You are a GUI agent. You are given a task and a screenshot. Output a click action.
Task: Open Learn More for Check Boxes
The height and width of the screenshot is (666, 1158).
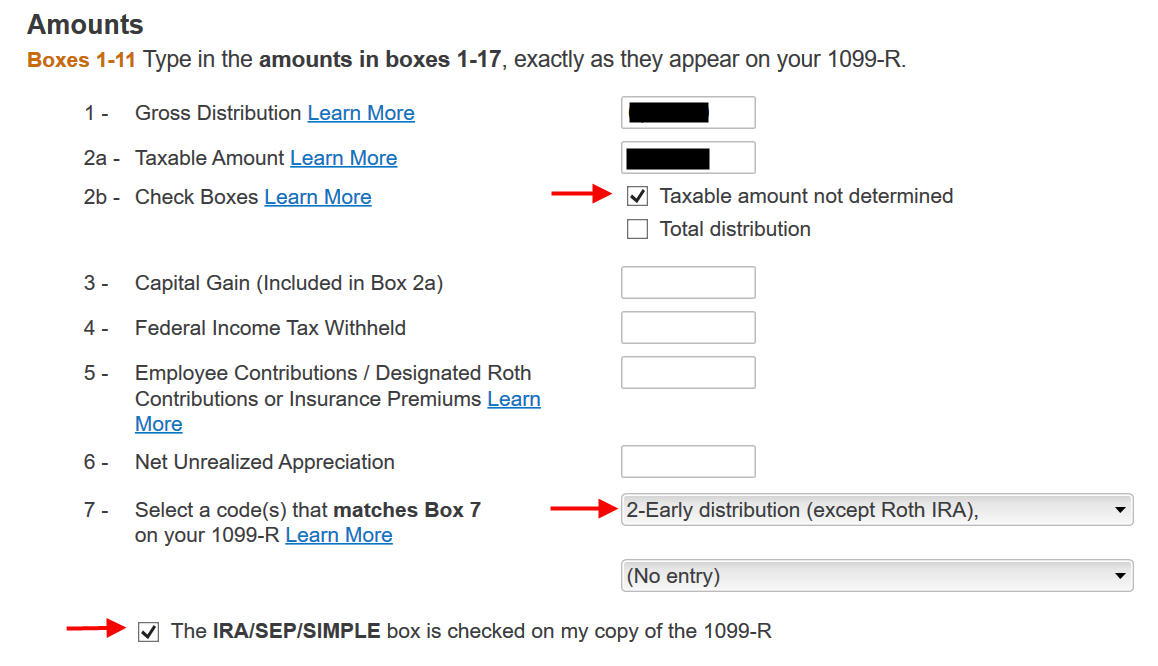pyautogui.click(x=318, y=196)
